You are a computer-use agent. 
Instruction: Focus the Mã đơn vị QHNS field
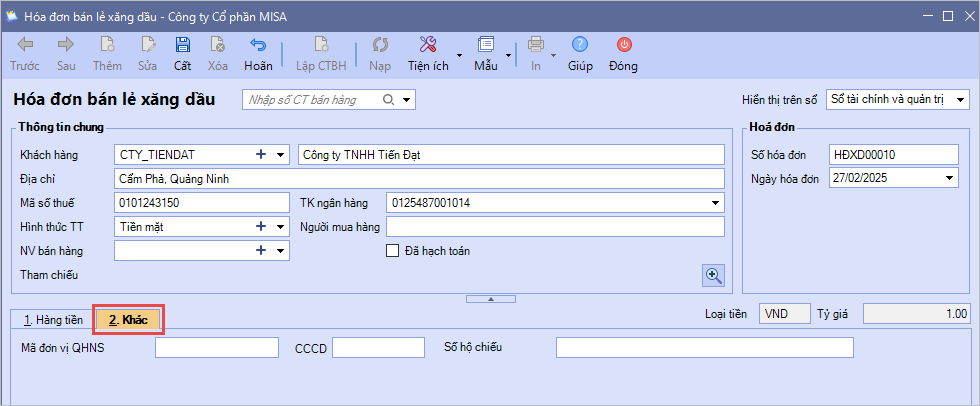(216, 348)
